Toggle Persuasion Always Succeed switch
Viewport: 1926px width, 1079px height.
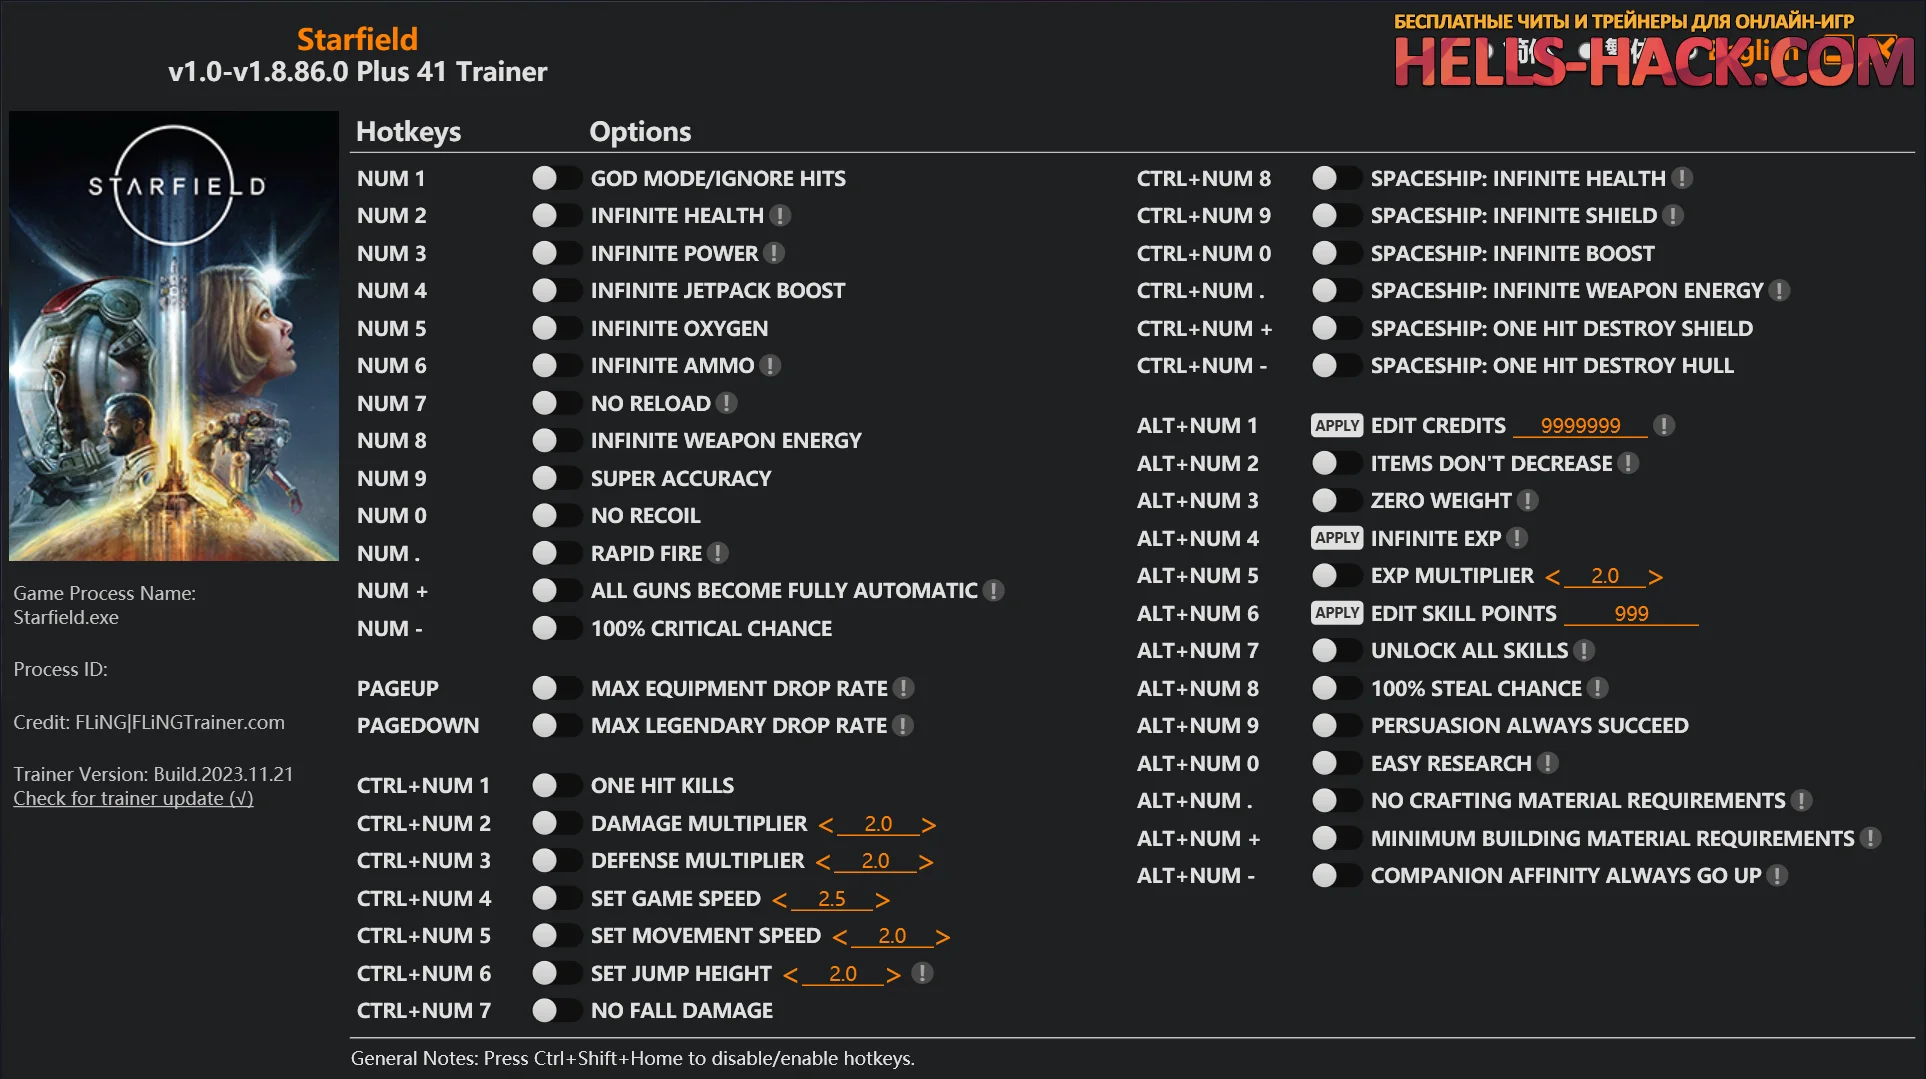click(x=1336, y=726)
